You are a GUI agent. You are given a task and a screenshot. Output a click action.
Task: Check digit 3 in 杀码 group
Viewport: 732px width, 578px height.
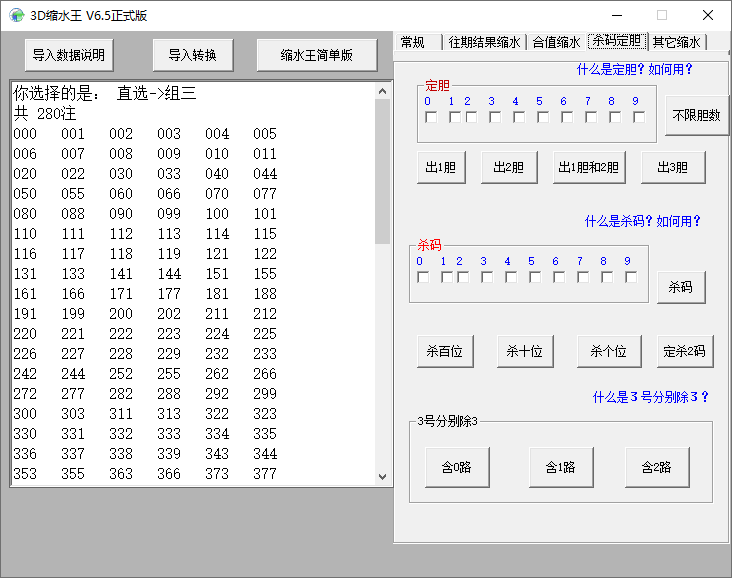(x=487, y=277)
